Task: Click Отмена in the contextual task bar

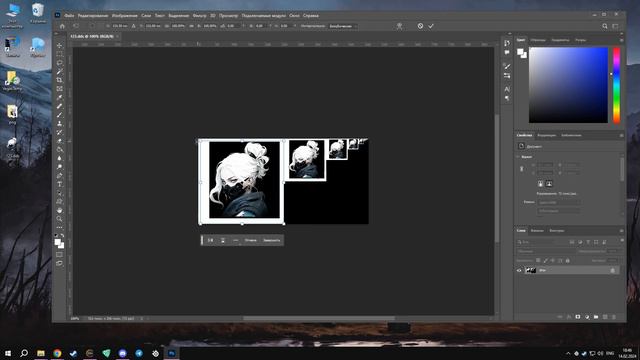Action: (251, 240)
